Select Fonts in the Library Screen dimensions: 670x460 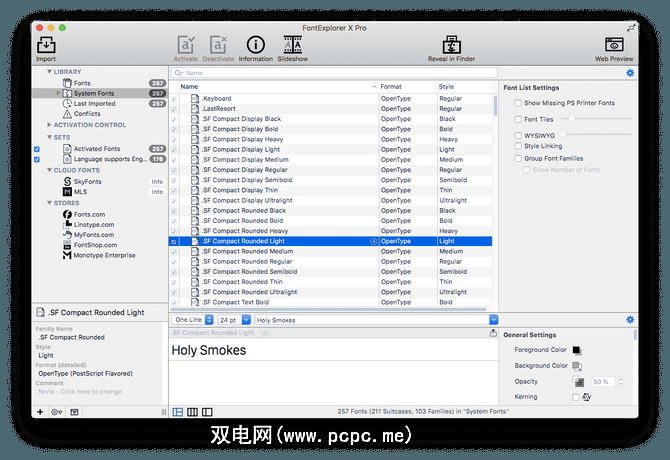pos(82,83)
